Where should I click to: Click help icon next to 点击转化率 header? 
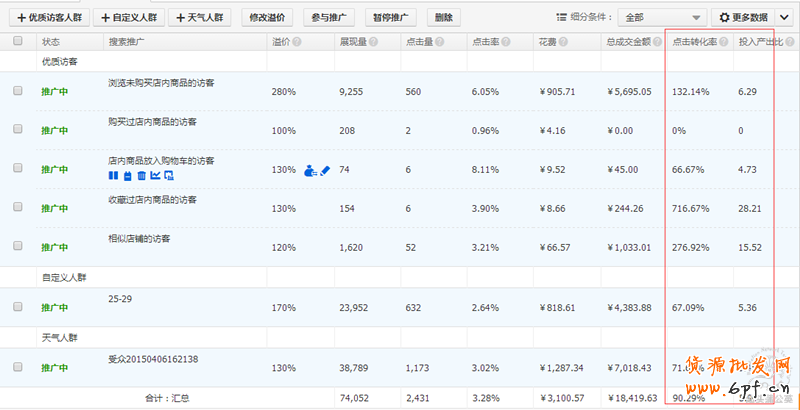point(723,42)
